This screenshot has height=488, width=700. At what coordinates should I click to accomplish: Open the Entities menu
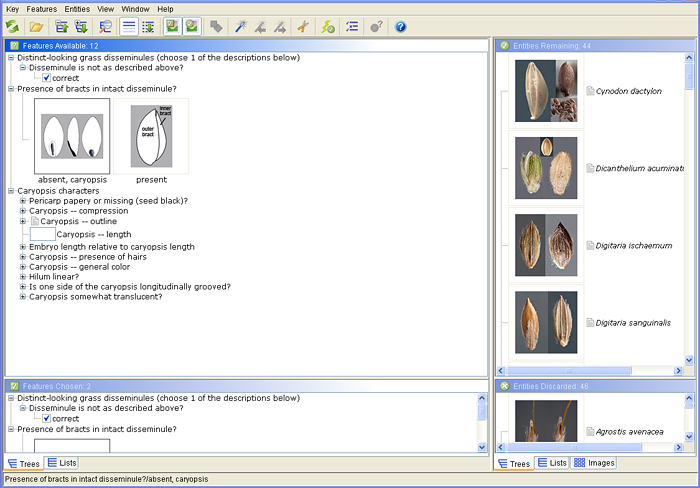tap(77, 9)
